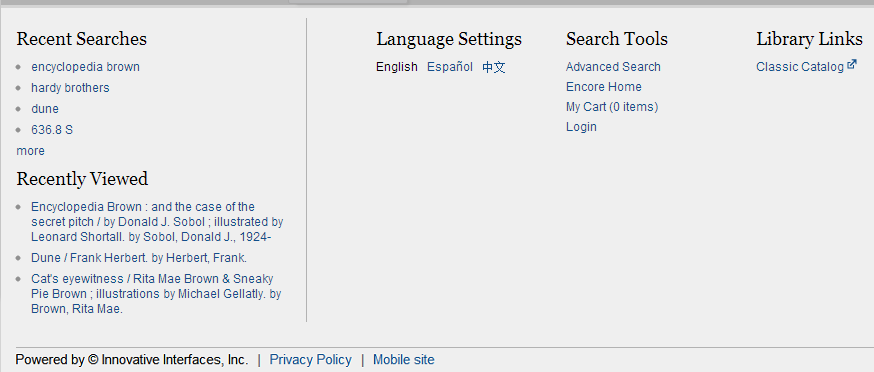Image resolution: width=874 pixels, height=372 pixels.
Task: Open My Cart (0 items)
Action: pyautogui.click(x=612, y=107)
